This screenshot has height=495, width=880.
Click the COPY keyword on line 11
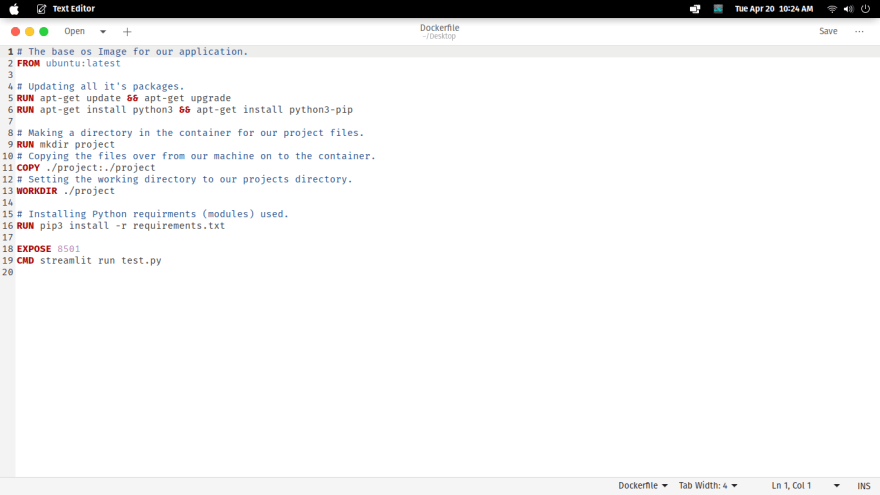click(x=28, y=168)
